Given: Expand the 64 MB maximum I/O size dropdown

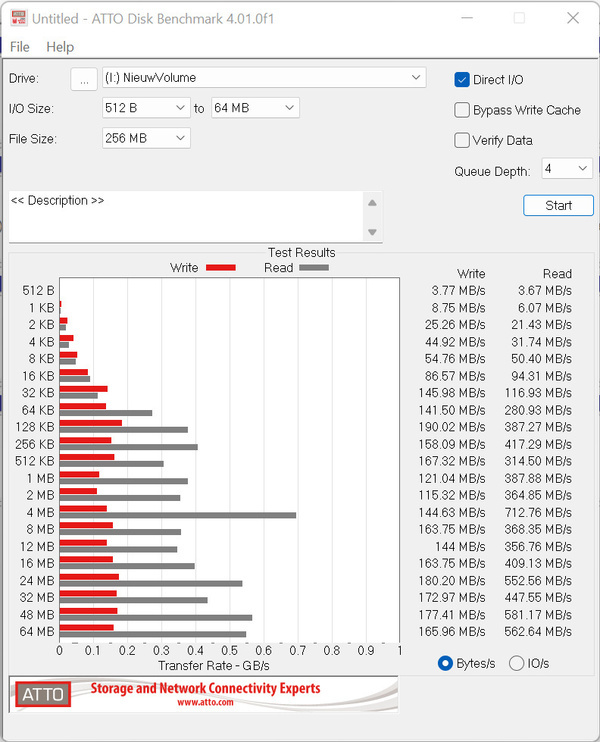Looking at the screenshot, I should pyautogui.click(x=255, y=108).
